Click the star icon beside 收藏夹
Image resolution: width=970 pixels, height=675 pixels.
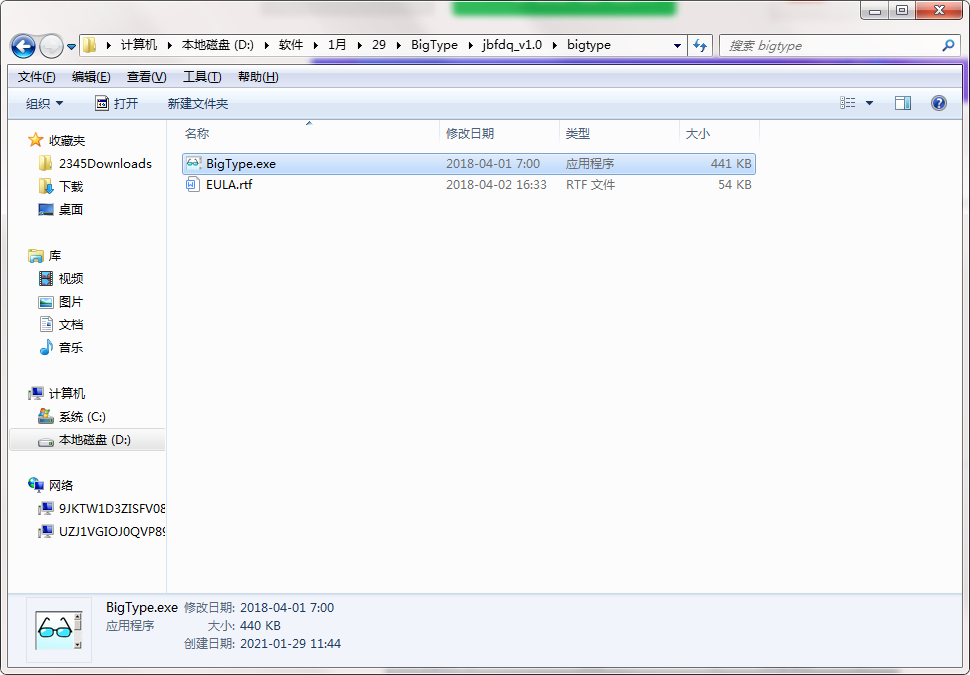pos(35,140)
